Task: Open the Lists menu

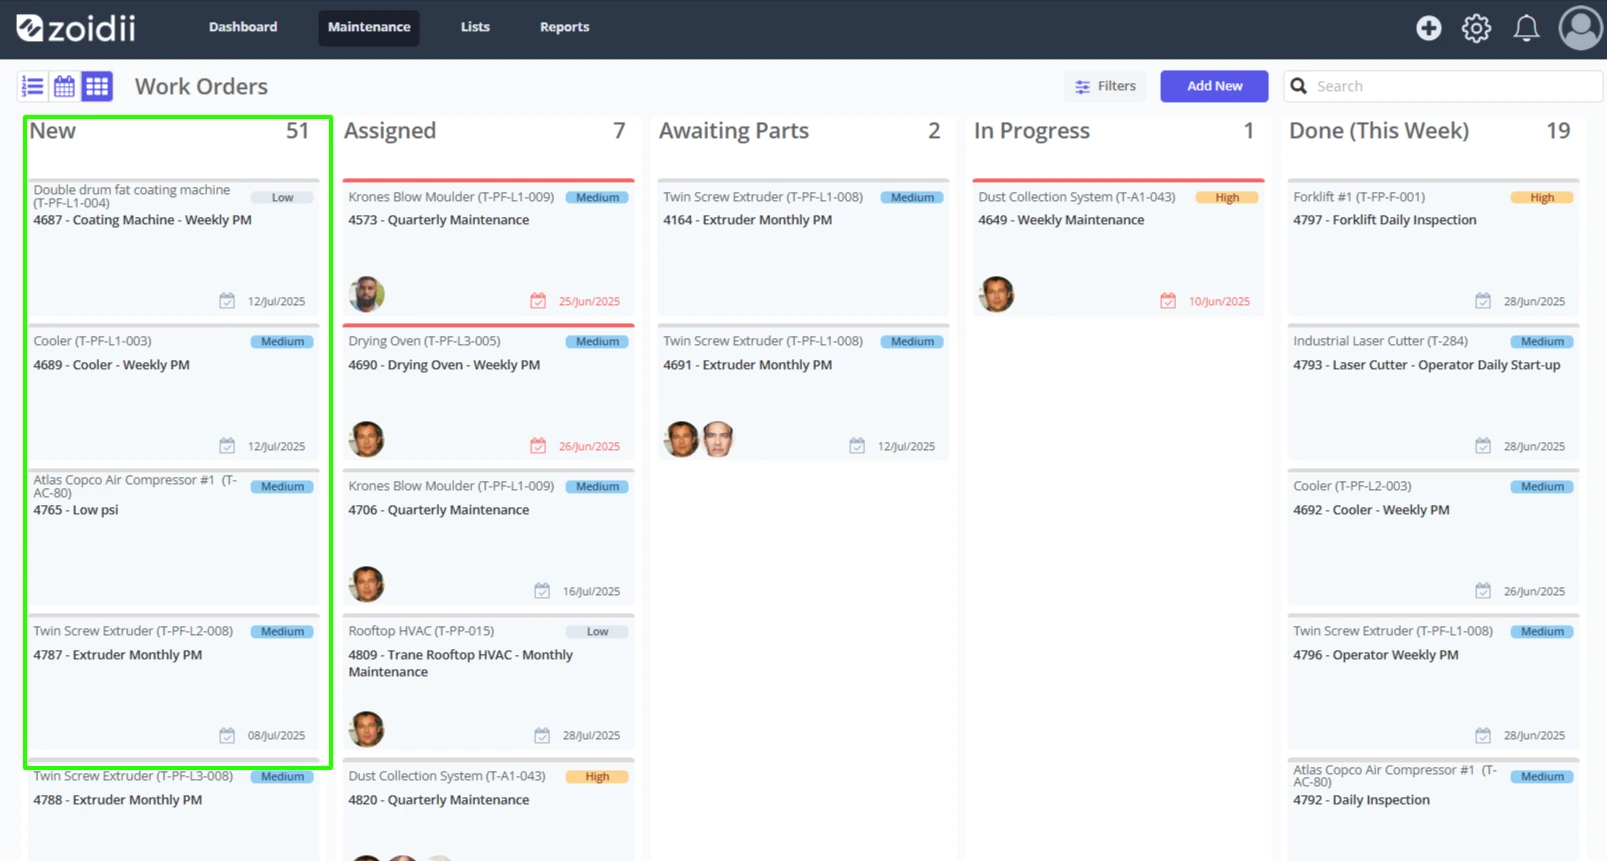Action: pyautogui.click(x=475, y=27)
